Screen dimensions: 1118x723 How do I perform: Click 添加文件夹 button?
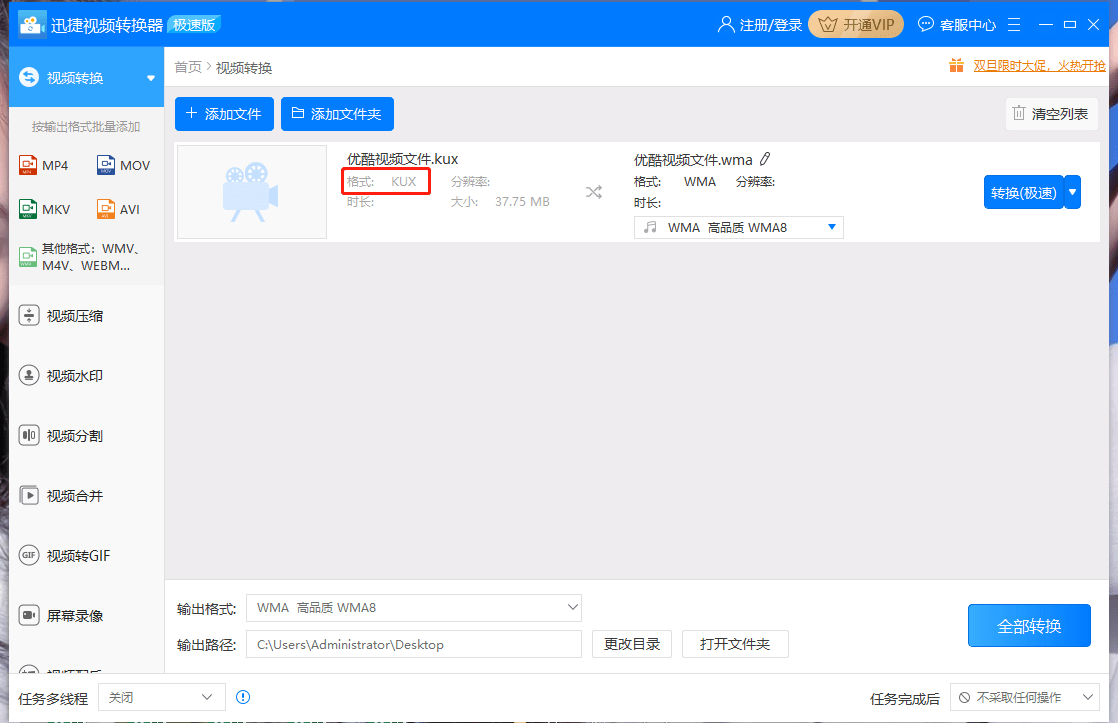click(x=337, y=114)
